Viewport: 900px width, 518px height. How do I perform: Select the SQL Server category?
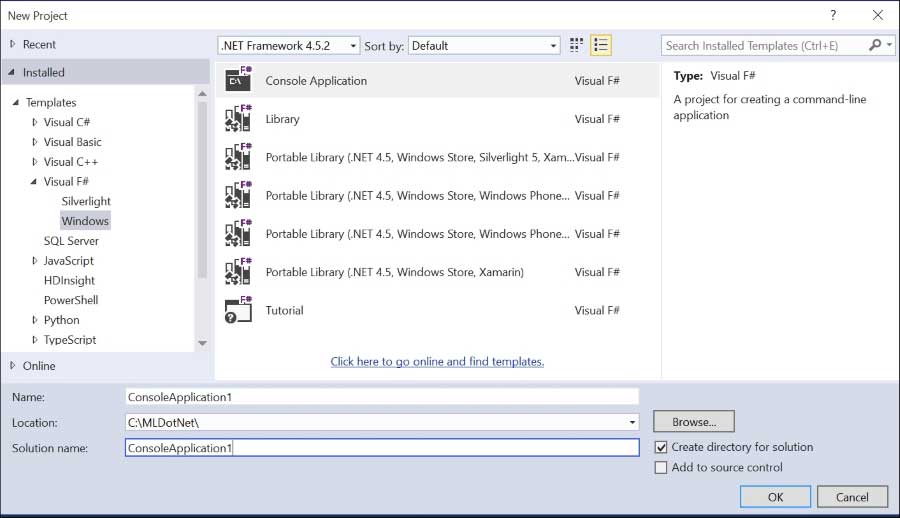(71, 241)
